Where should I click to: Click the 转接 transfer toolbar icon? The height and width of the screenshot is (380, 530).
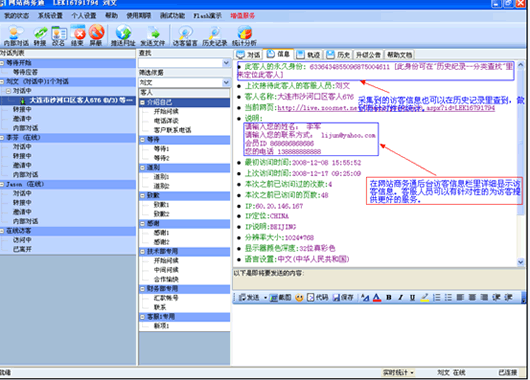[x=40, y=36]
